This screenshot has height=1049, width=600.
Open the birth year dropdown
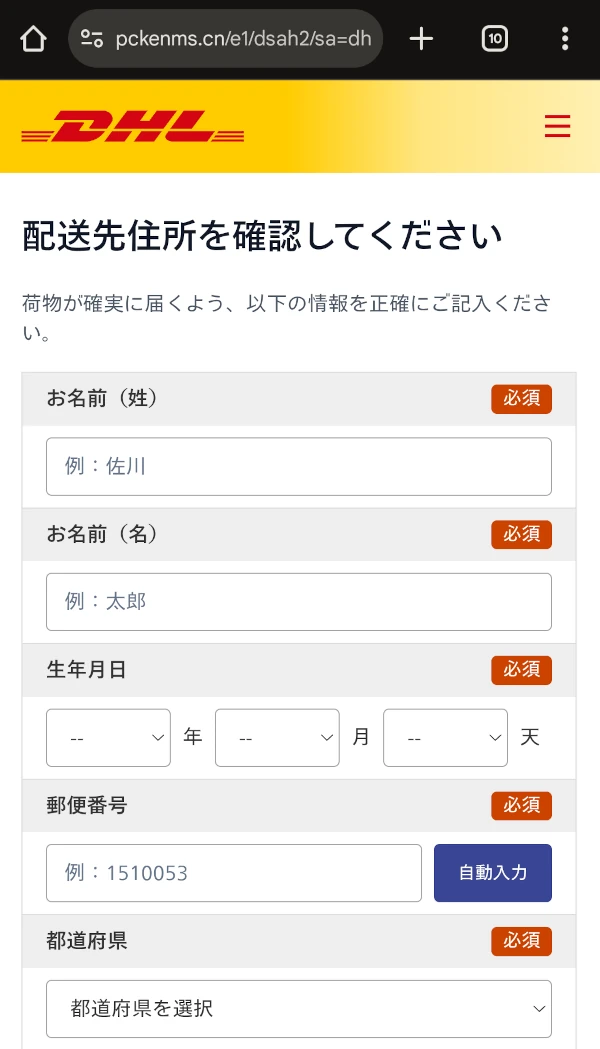(108, 737)
